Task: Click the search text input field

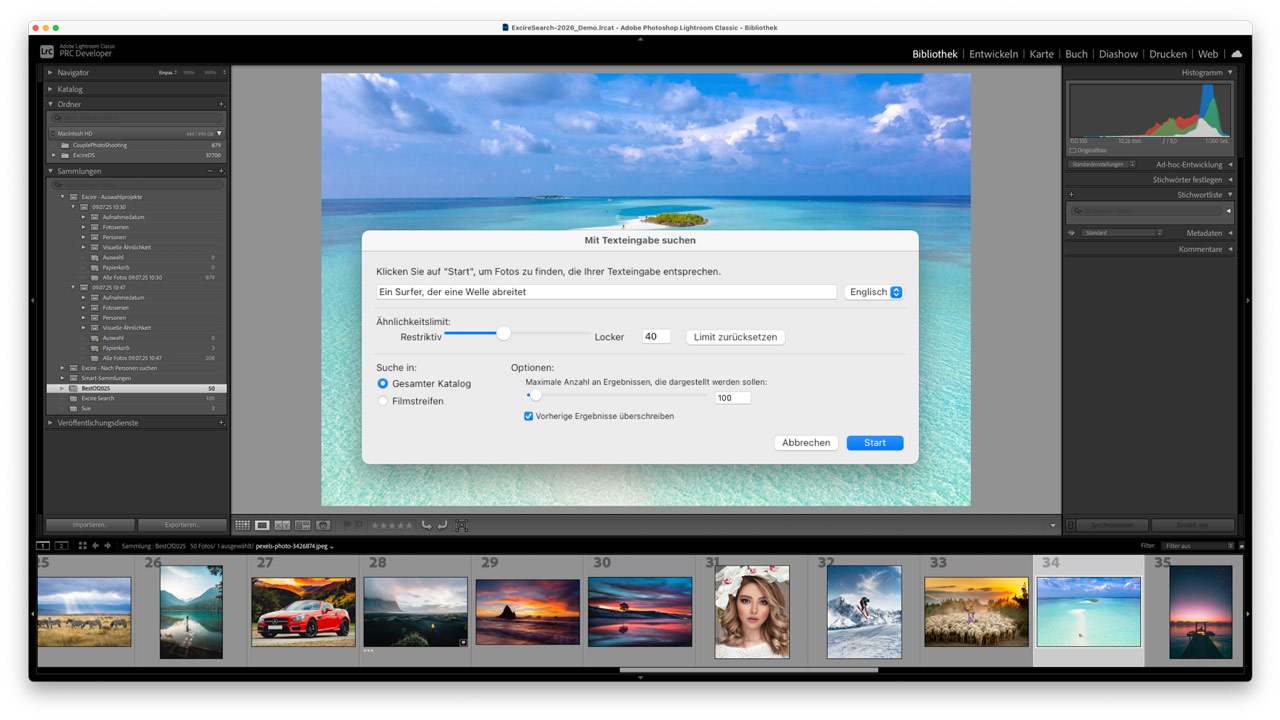Action: tap(606, 292)
